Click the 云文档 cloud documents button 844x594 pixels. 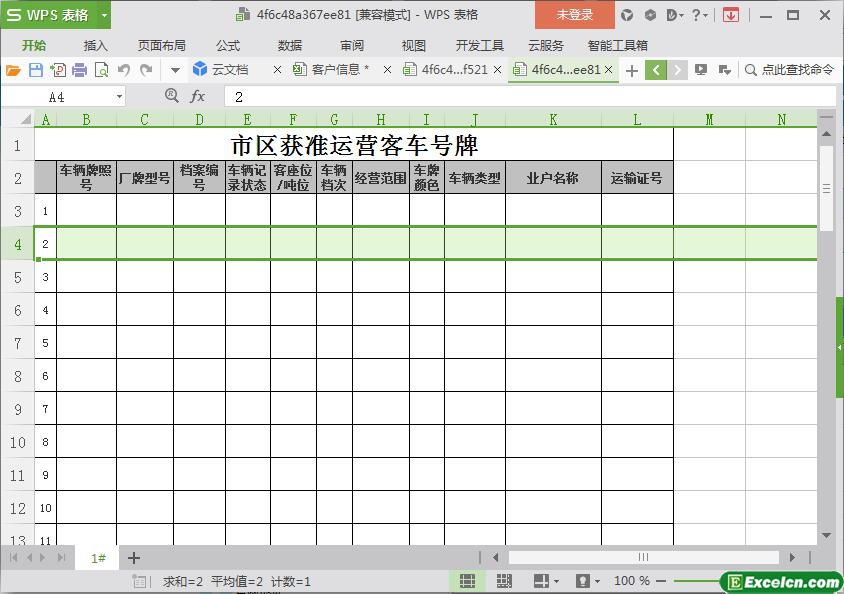point(221,70)
